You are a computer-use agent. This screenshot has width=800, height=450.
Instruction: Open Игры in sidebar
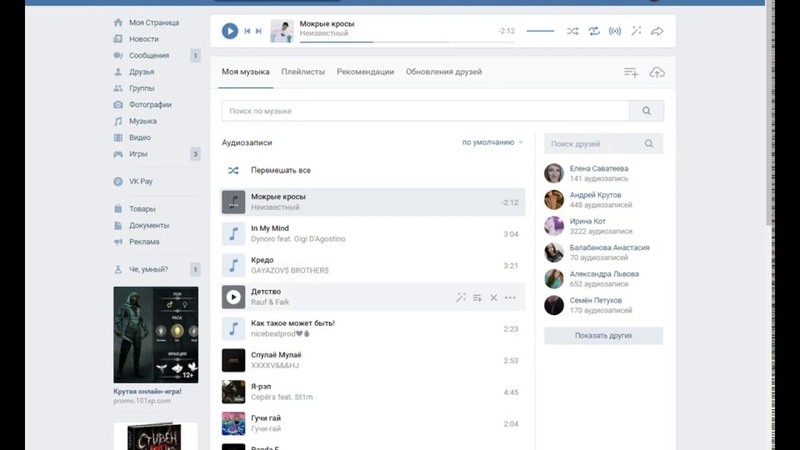pyautogui.click(x=138, y=154)
